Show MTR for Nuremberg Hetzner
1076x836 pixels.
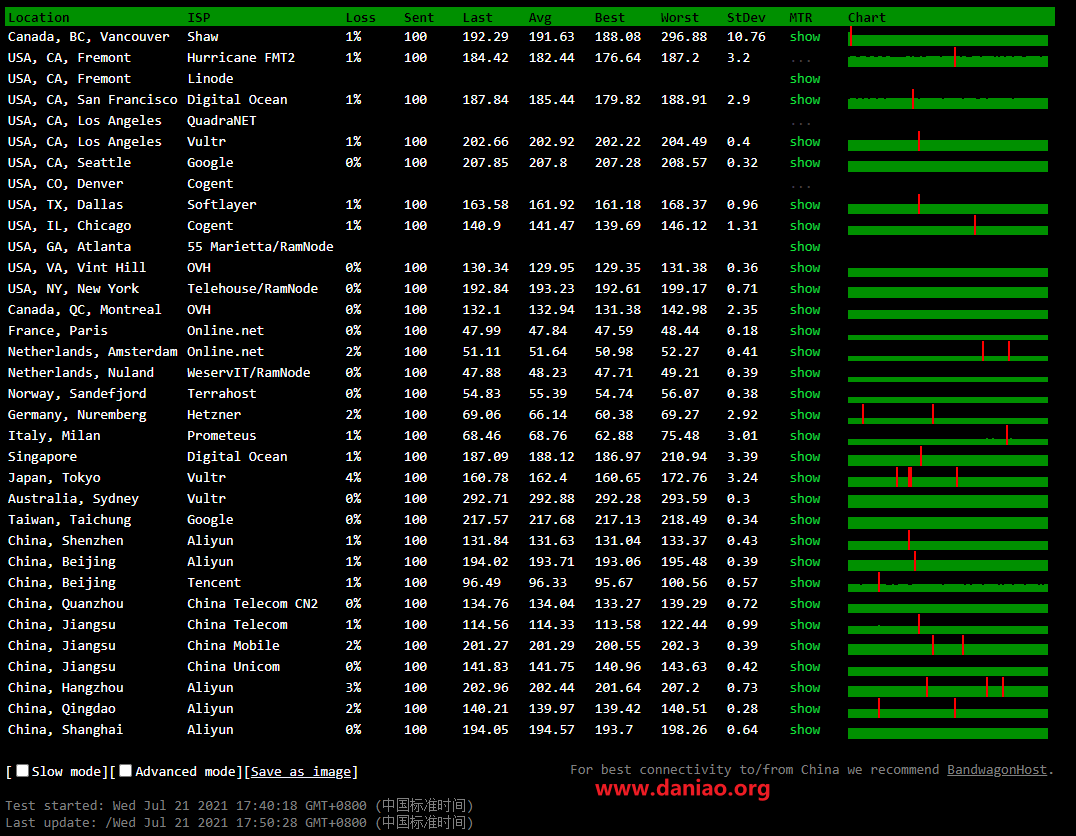point(805,415)
